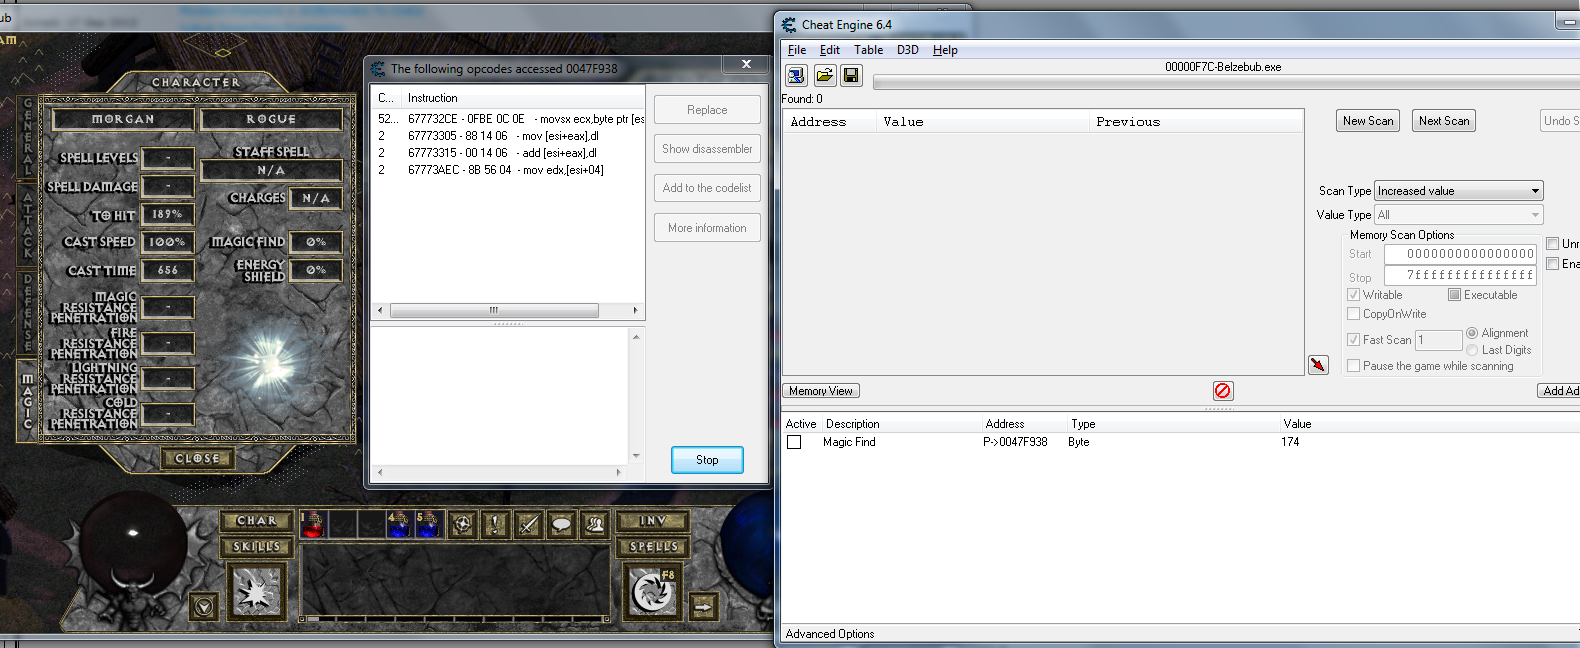Click the scan progress bar
The height and width of the screenshot is (648, 1580).
point(1226,82)
